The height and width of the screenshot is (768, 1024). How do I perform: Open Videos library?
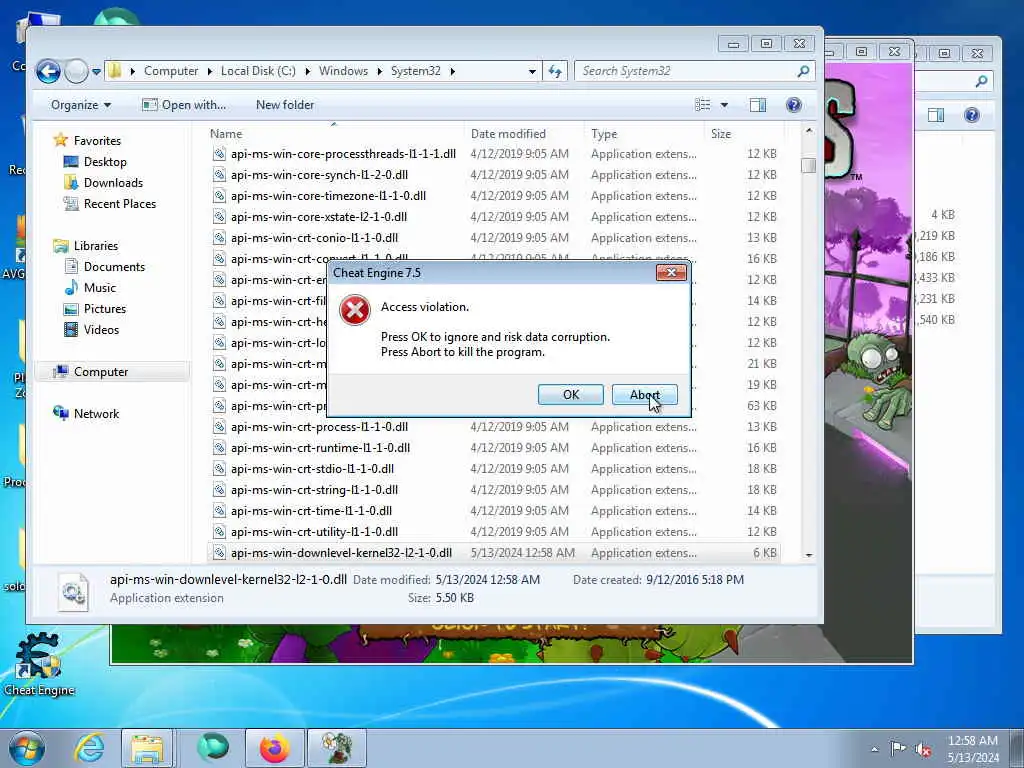pos(101,329)
